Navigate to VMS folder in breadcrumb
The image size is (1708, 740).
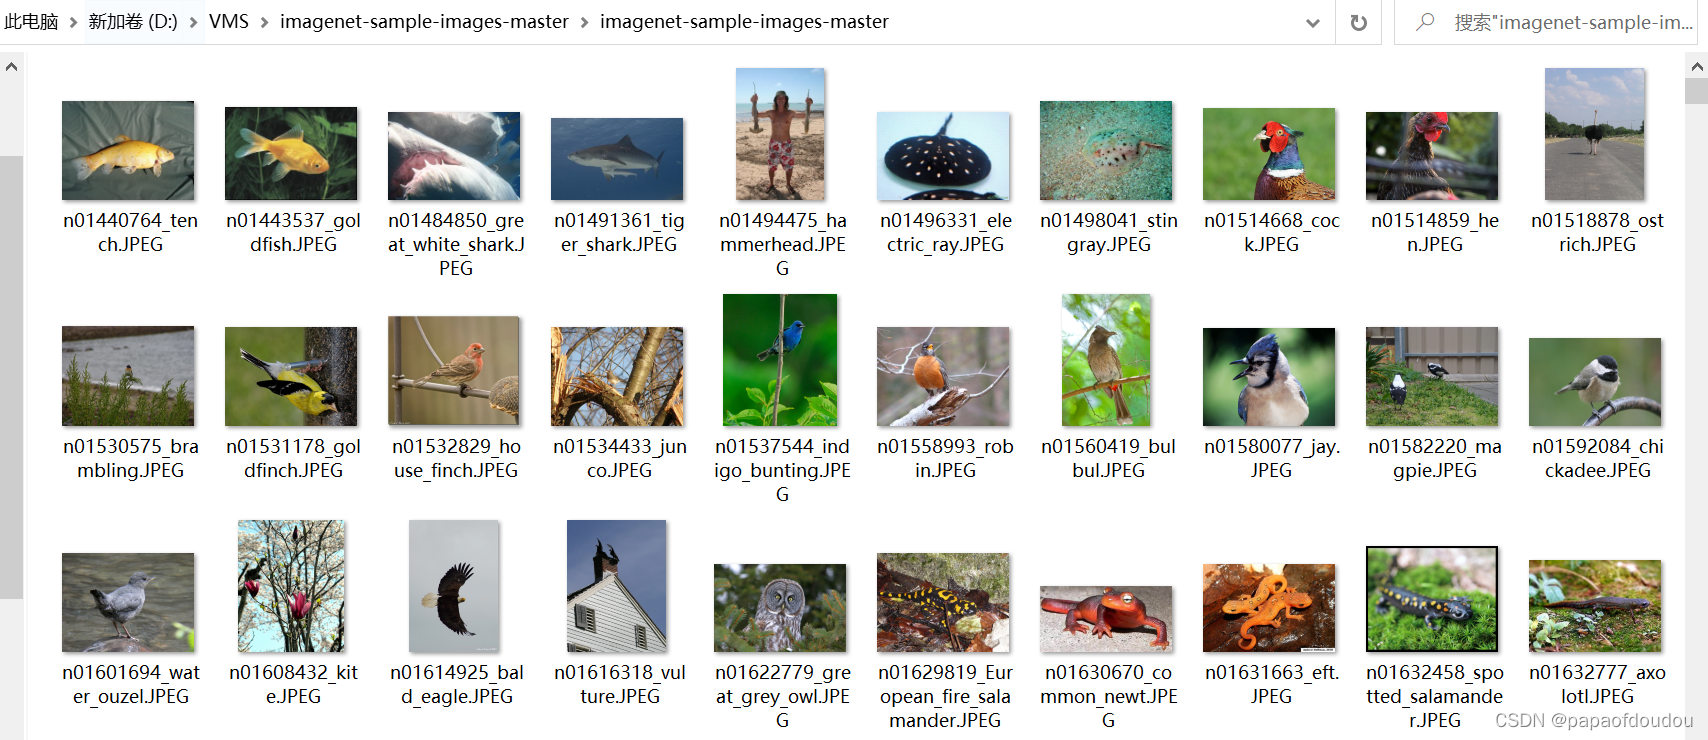pyautogui.click(x=229, y=22)
